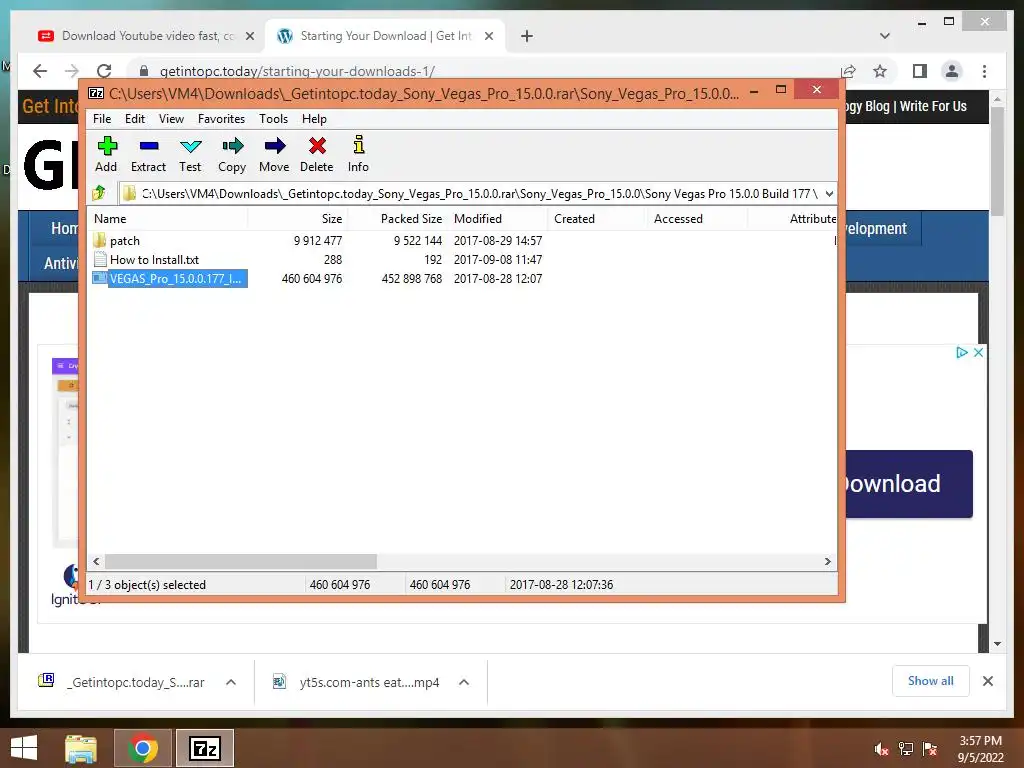
Task: Click the horizontal scrollbar left arrow
Action: click(x=97, y=562)
